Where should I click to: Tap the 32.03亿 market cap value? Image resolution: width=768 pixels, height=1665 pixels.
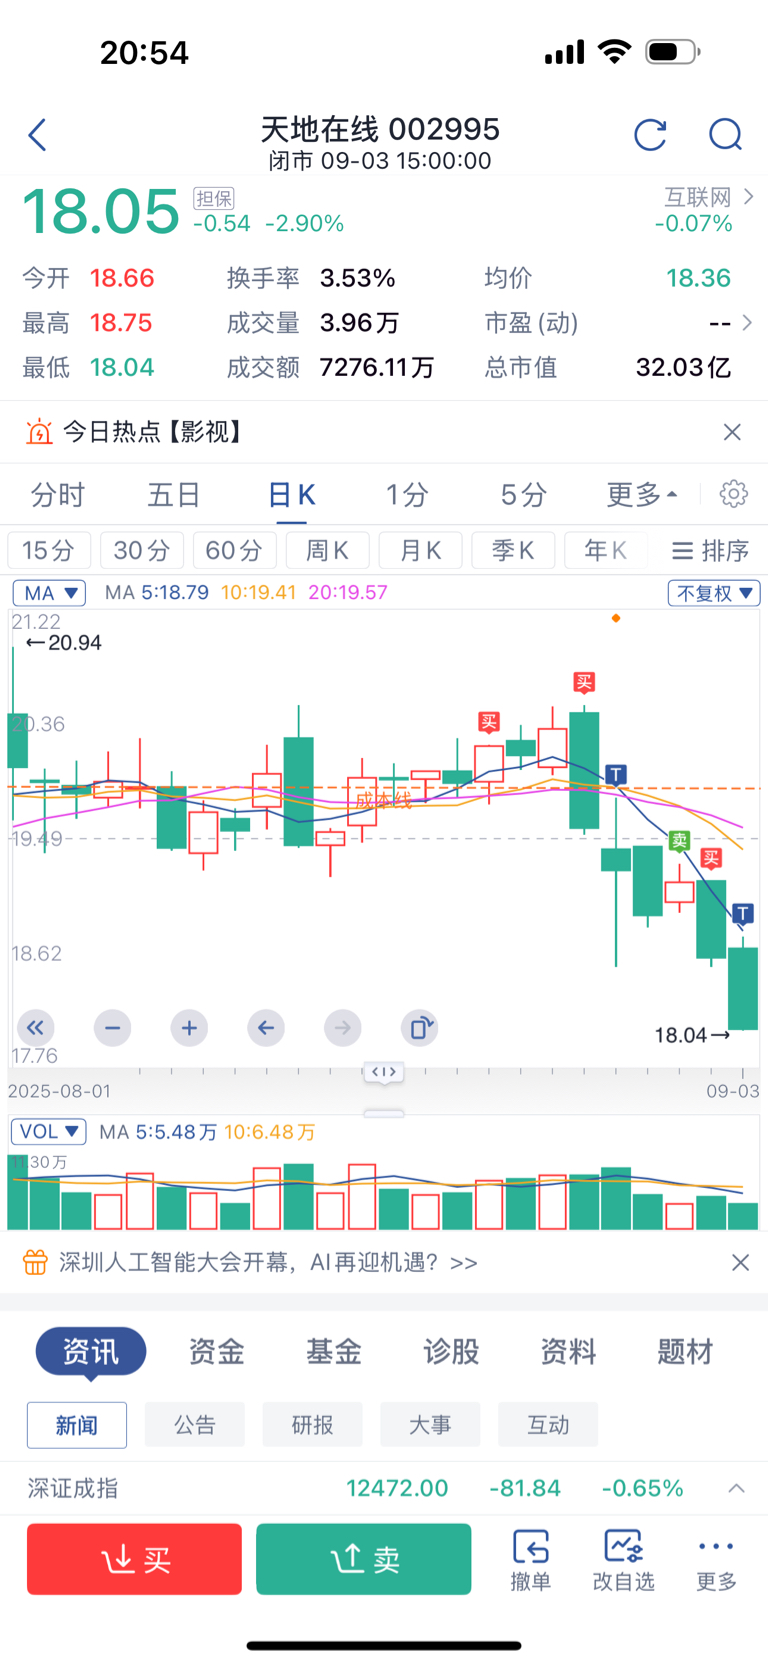pyautogui.click(x=684, y=368)
